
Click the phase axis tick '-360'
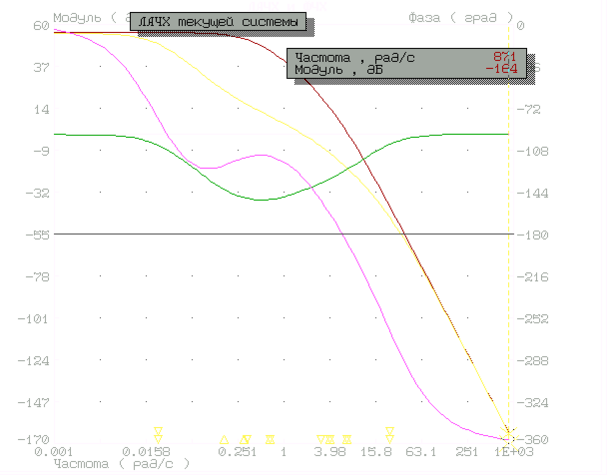point(533,440)
